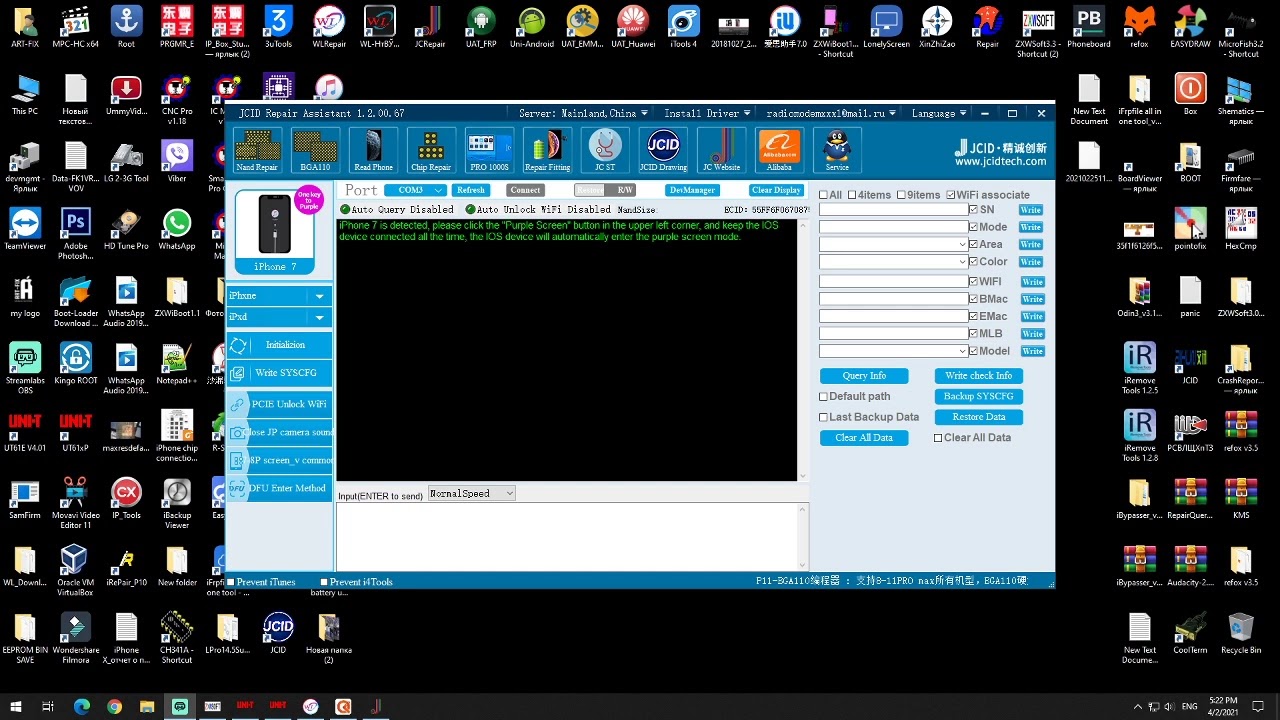1280x720 pixels.
Task: Open the account email menu
Action: [831, 114]
